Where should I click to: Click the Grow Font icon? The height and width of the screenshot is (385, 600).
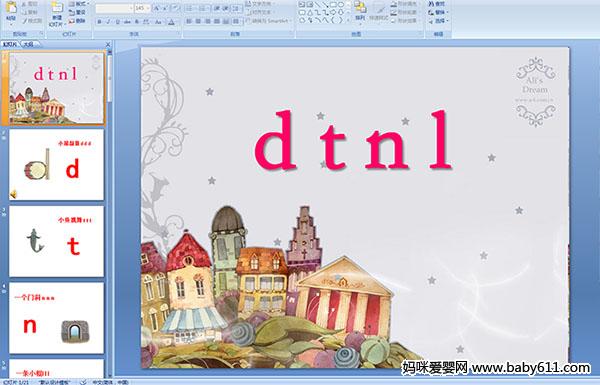pos(157,8)
